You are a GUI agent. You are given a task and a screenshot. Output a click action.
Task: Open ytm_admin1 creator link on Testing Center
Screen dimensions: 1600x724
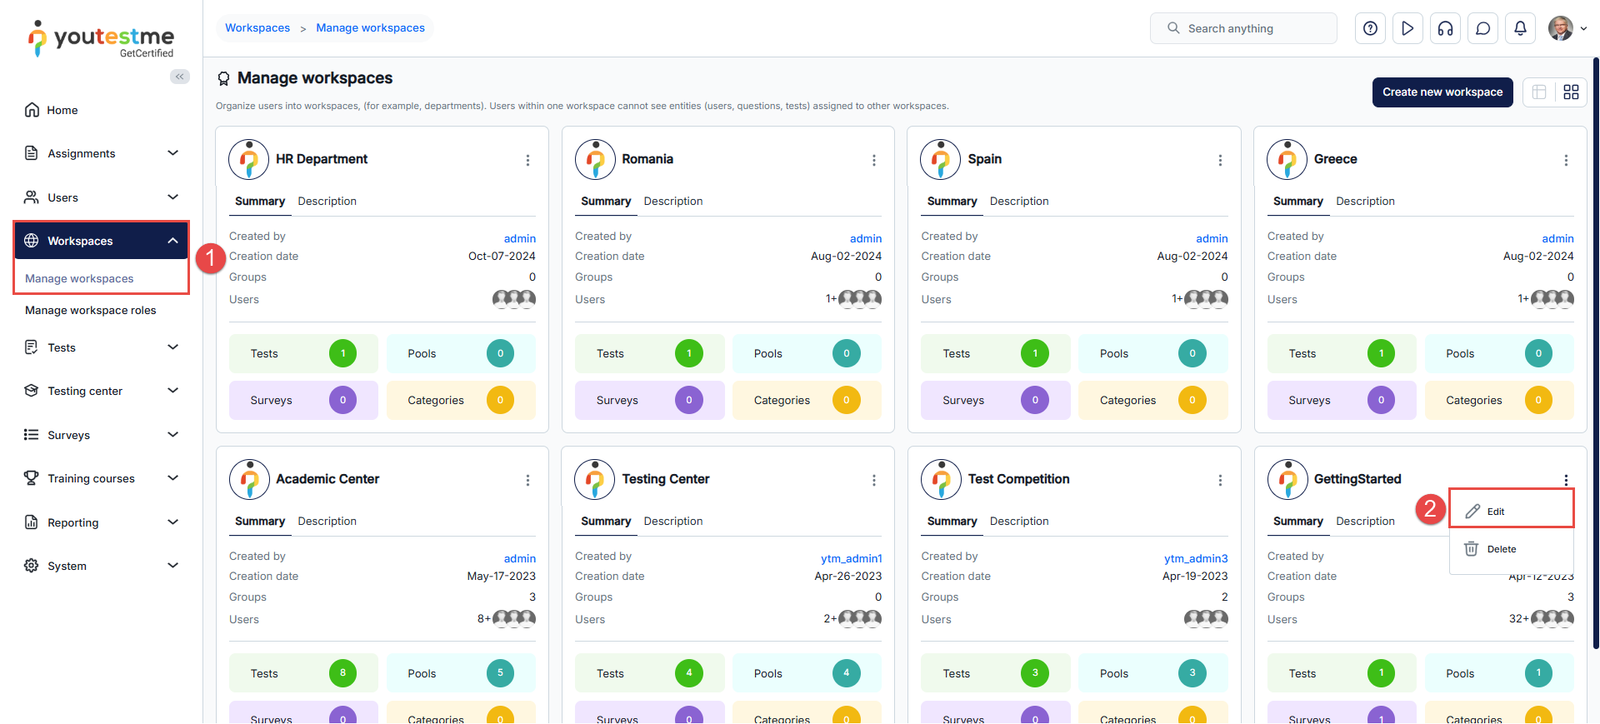pos(851,558)
